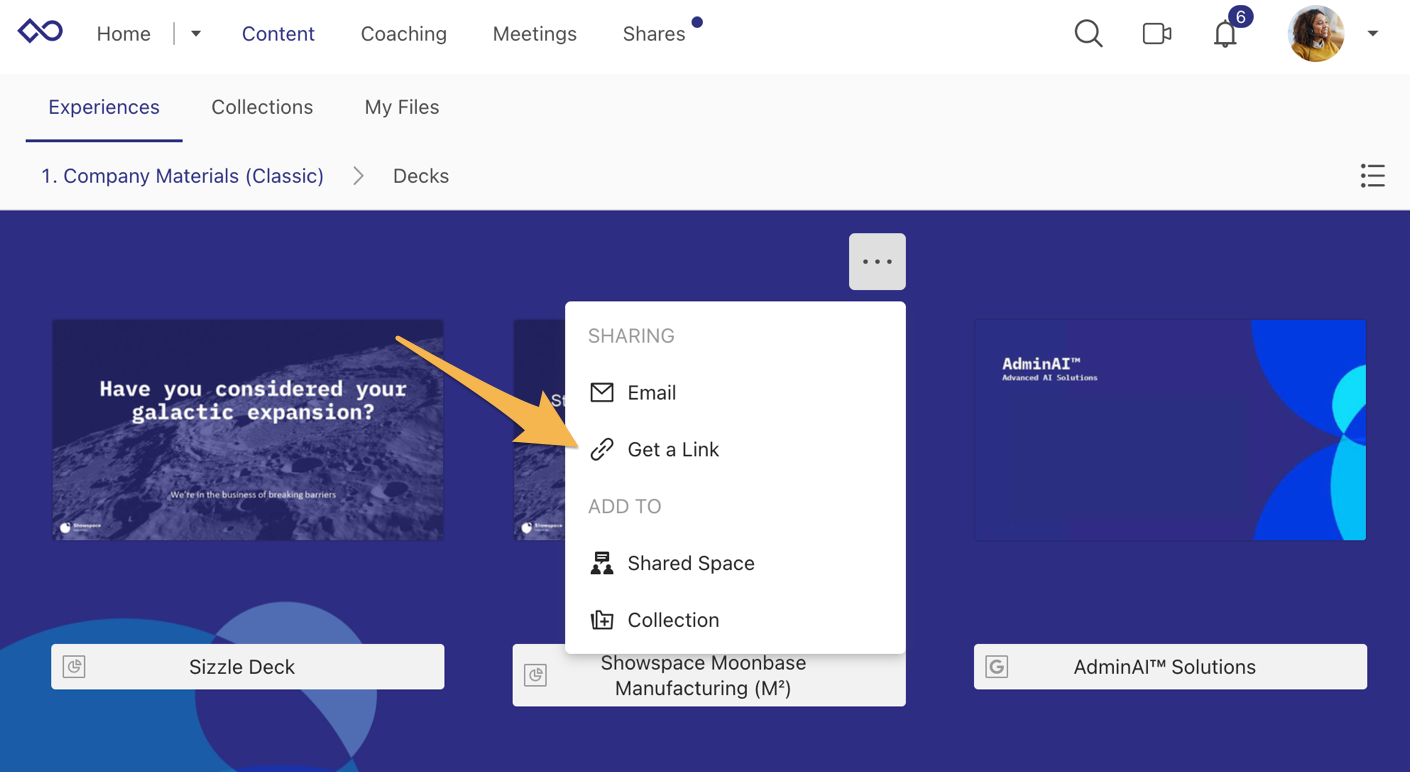Screen dimensions: 1410x772
Task: Open the Content nav item
Action: coord(278,34)
